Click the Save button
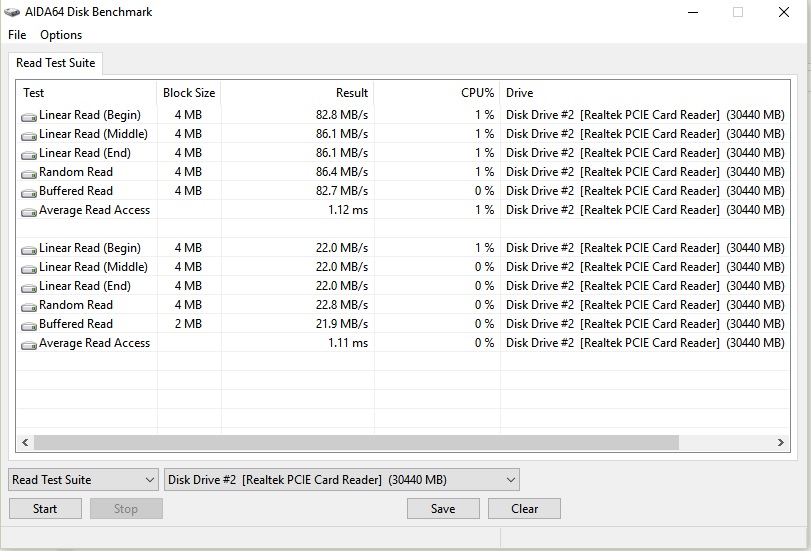This screenshot has width=811, height=551. coord(443,509)
